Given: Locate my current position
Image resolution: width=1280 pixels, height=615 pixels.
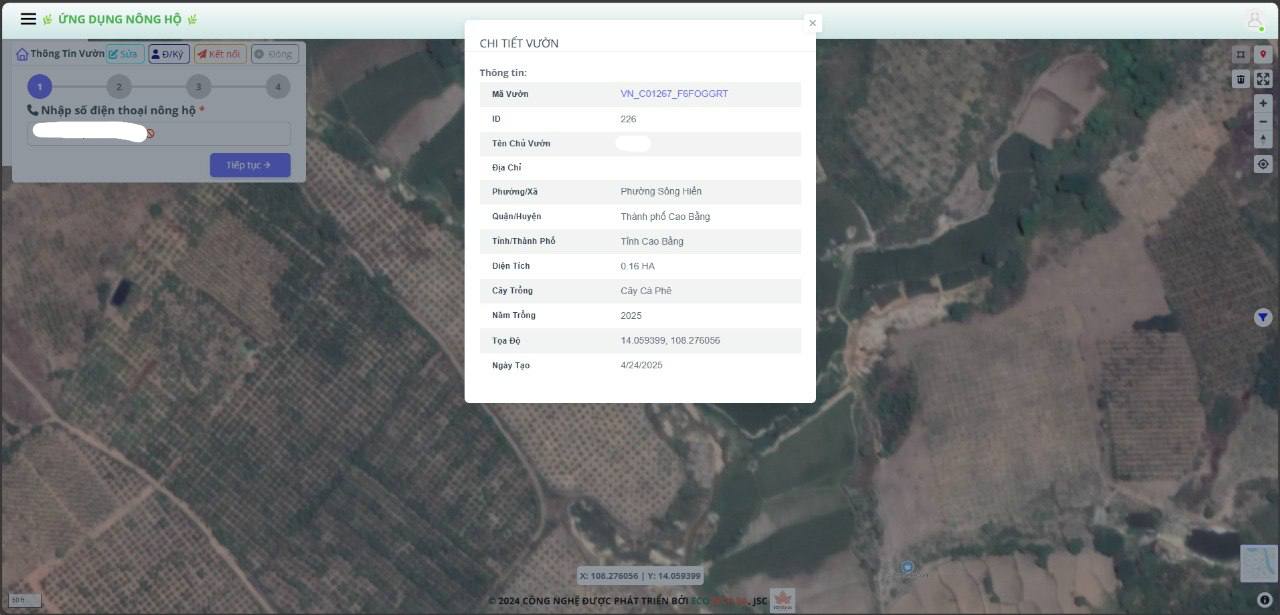Looking at the screenshot, I should [x=1263, y=164].
